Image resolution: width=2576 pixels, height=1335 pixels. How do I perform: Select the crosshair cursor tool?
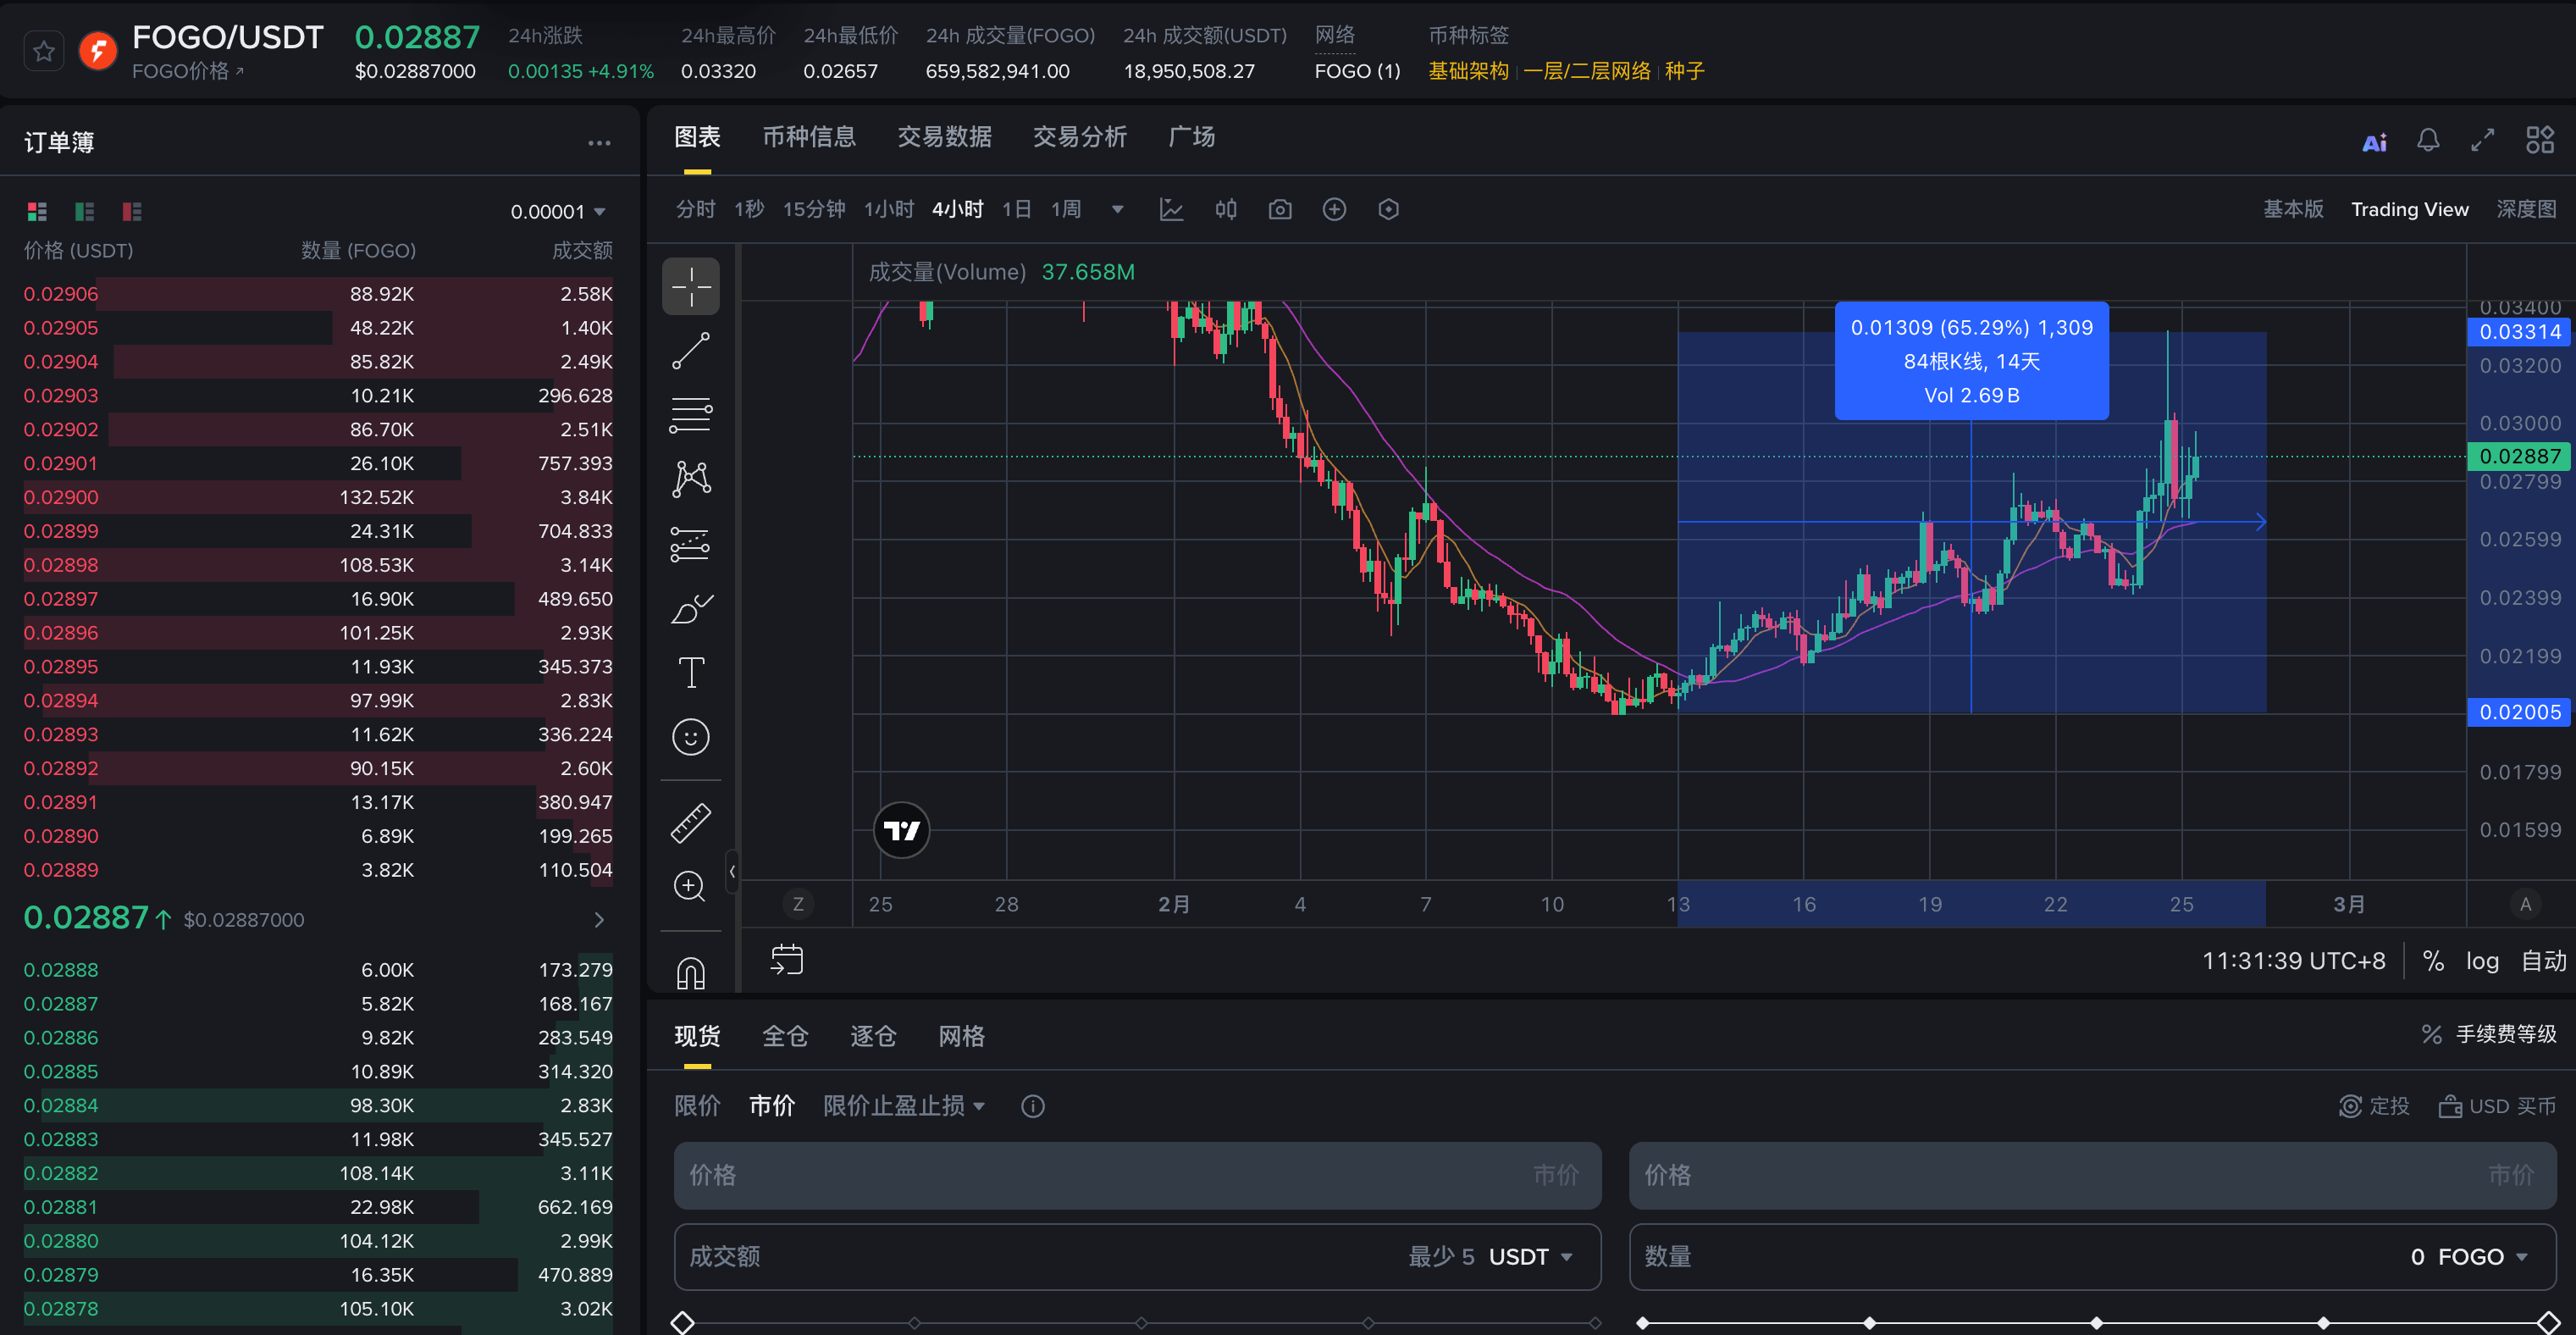pos(691,287)
